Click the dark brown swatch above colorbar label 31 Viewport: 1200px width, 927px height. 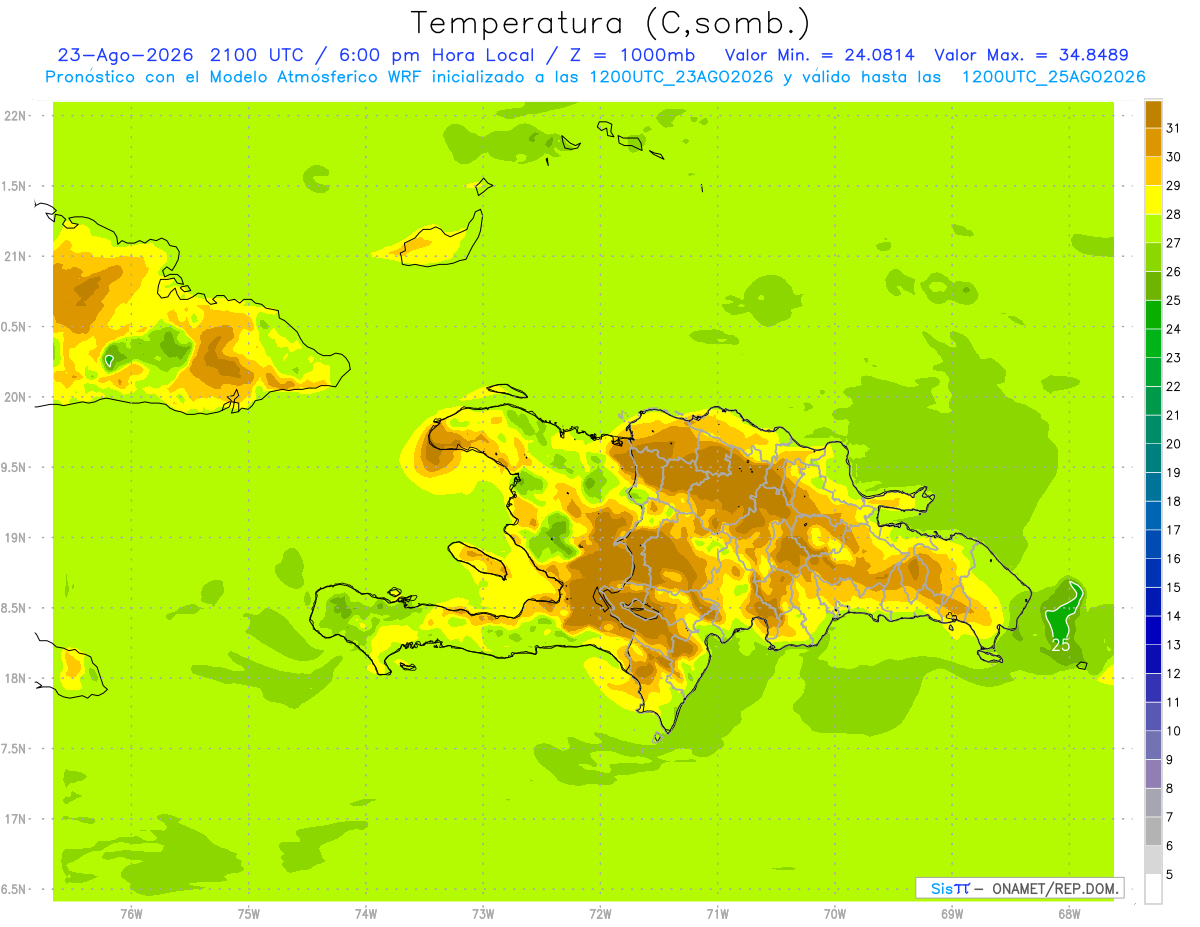tap(1153, 114)
